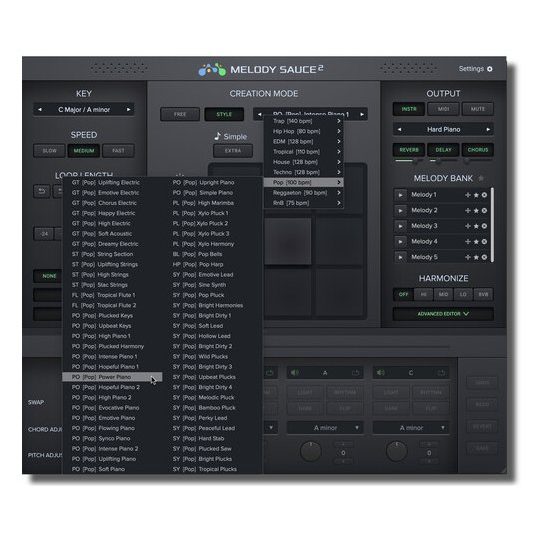This screenshot has width=540, height=540.
Task: Play Melody 2 in Melody Bank
Action: (x=400, y=211)
